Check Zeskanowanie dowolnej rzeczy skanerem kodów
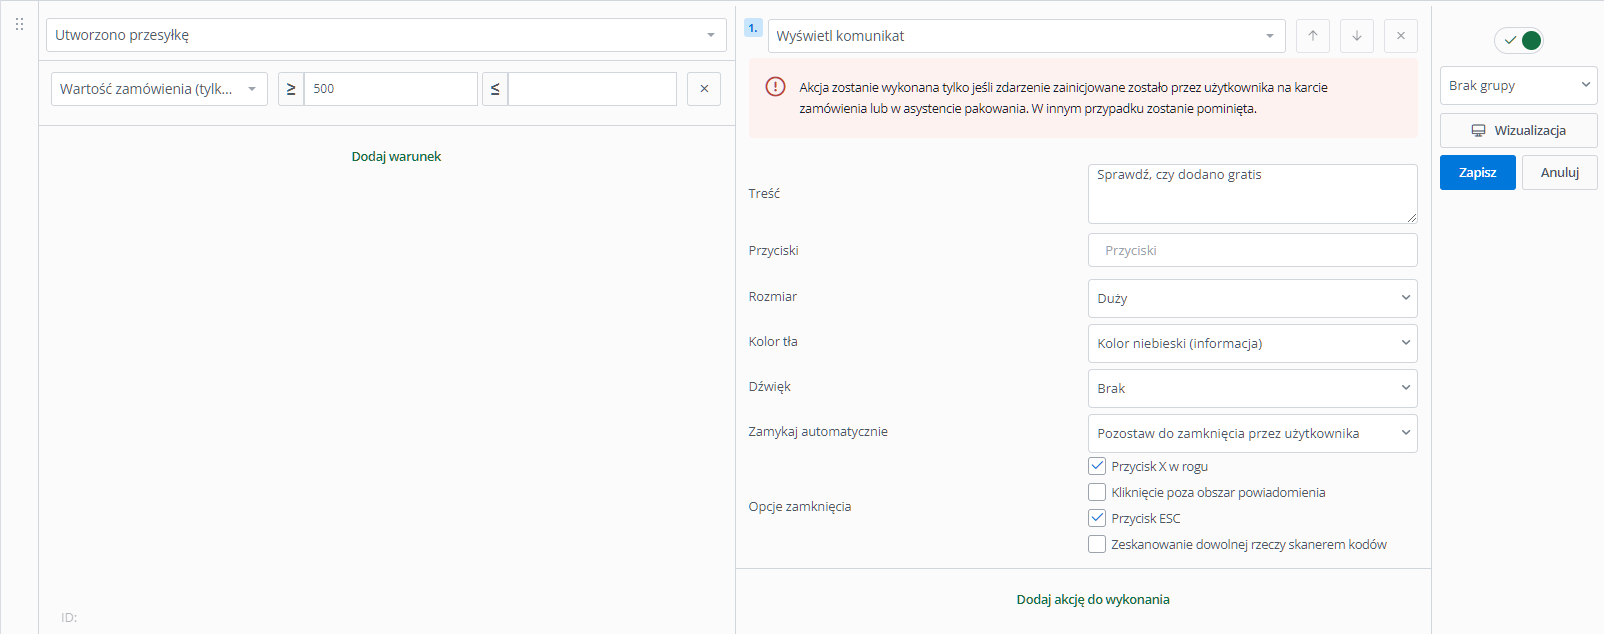1604x634 pixels. click(1097, 544)
